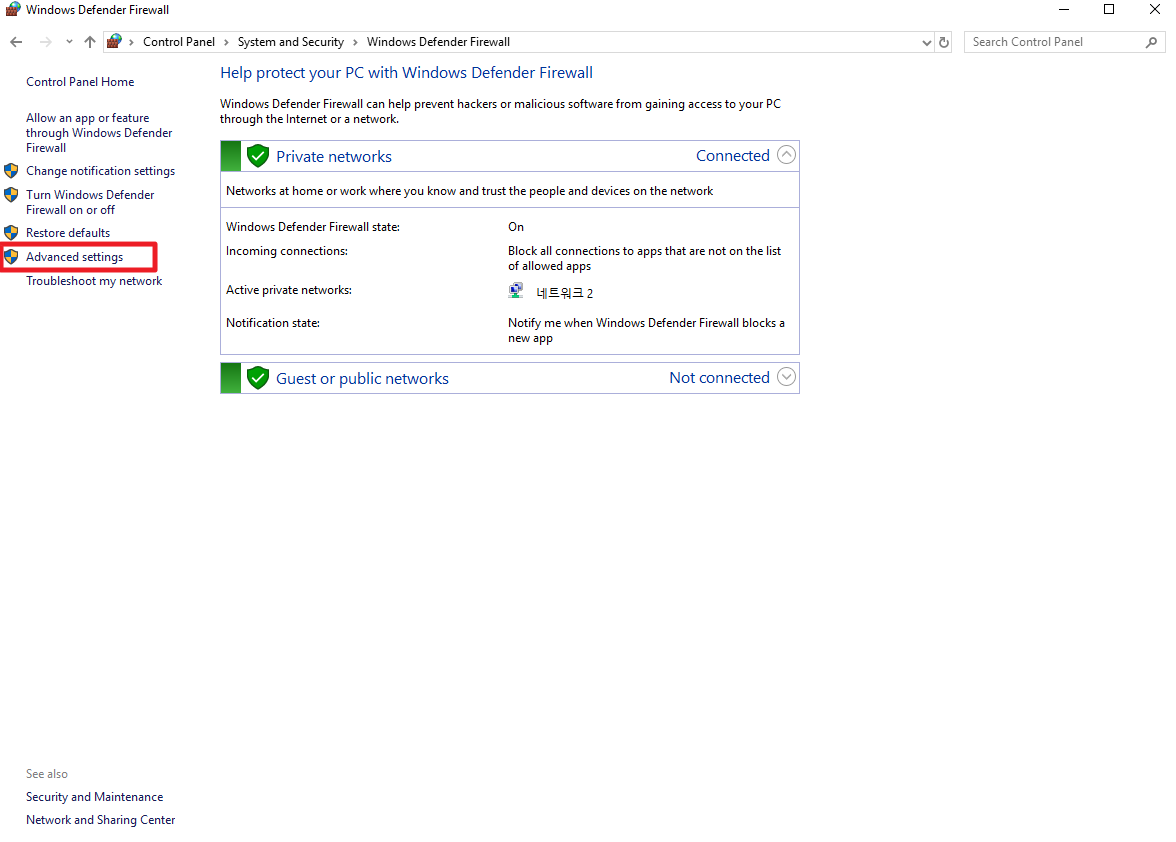Click the forward navigation arrow
The width and height of the screenshot is (1176, 842).
coord(46,42)
